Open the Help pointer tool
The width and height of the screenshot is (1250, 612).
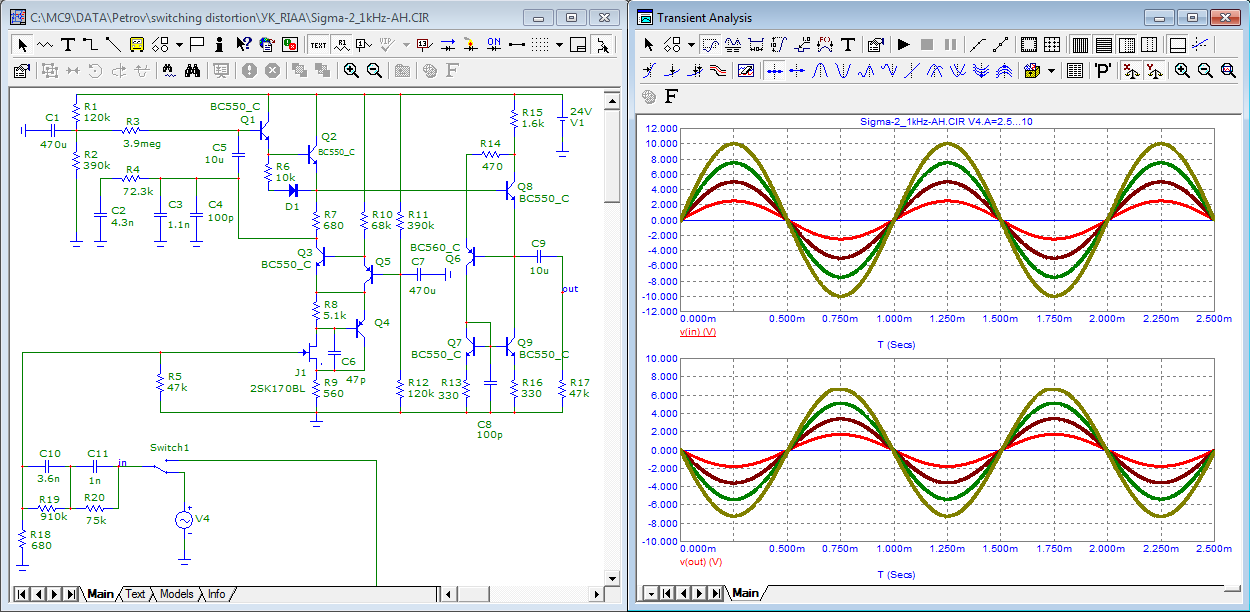coord(243,44)
